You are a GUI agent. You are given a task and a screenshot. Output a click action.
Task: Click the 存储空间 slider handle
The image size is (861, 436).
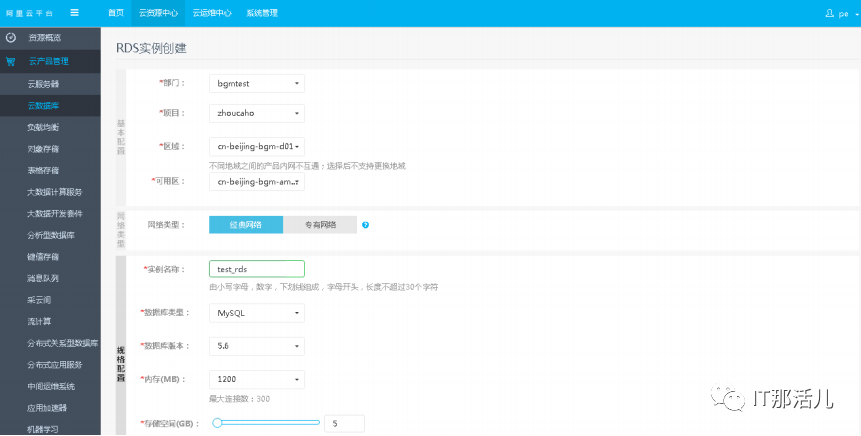(217, 423)
